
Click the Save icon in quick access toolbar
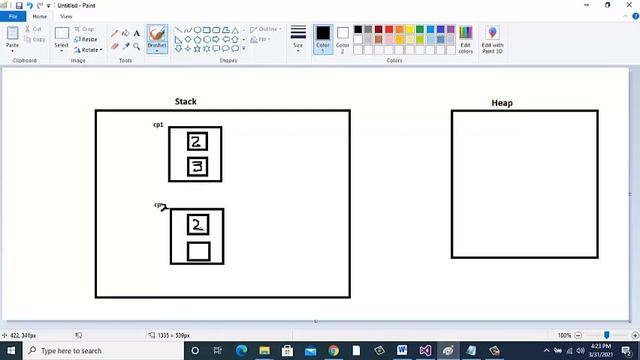(19, 5)
